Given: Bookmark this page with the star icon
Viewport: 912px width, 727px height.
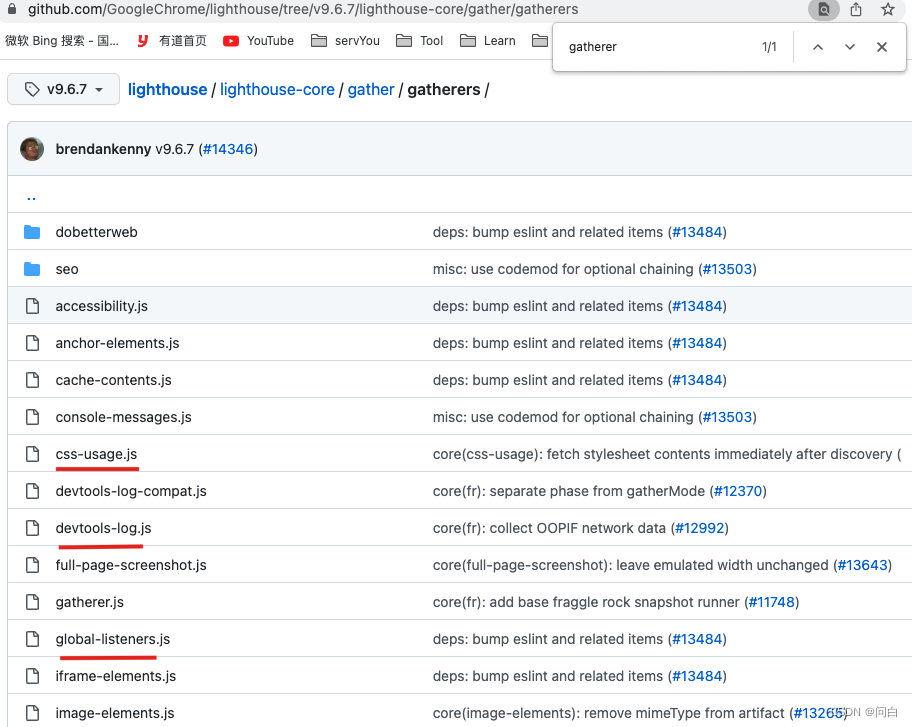Looking at the screenshot, I should click(x=888, y=9).
